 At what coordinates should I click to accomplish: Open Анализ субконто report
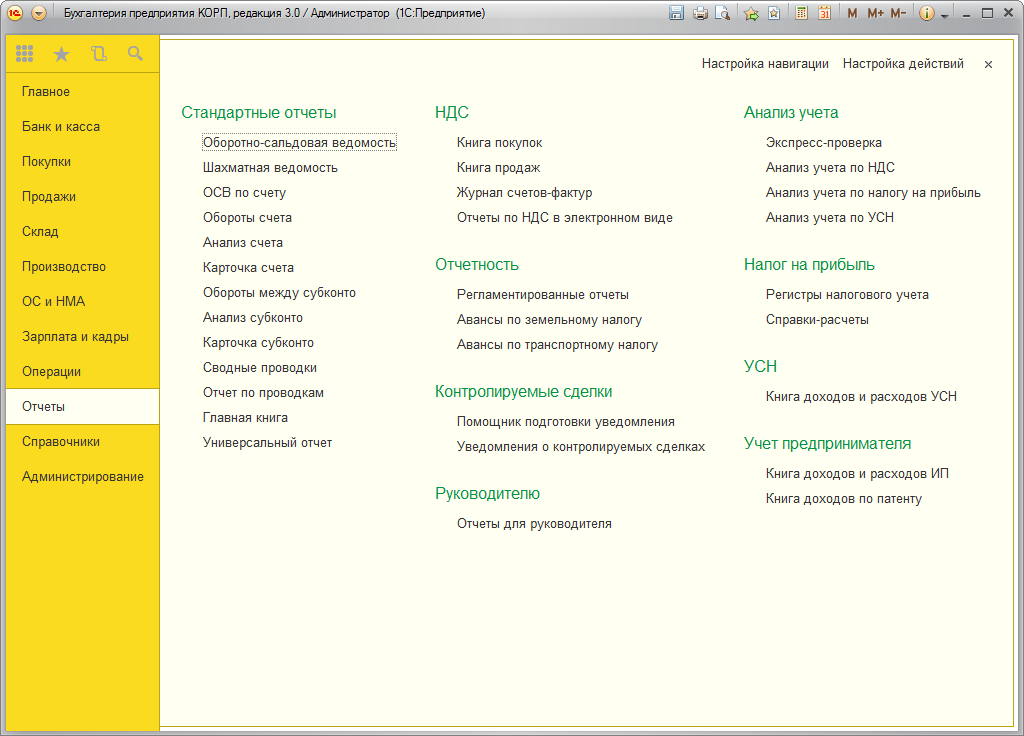pyautogui.click(x=253, y=317)
